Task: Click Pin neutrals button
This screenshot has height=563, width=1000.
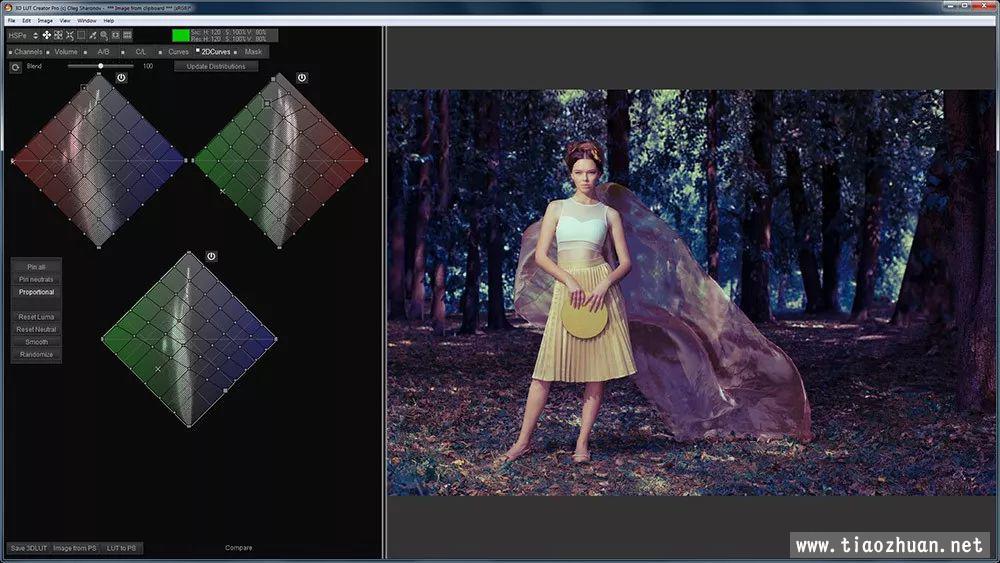Action: 36,279
